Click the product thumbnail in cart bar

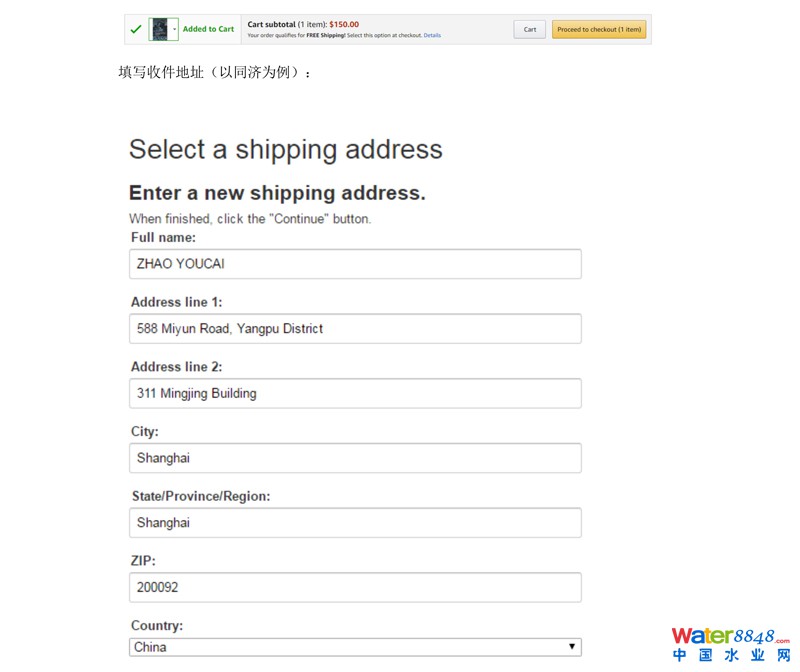pos(158,29)
